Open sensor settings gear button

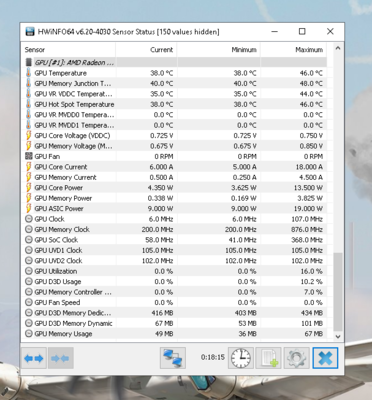(297, 358)
